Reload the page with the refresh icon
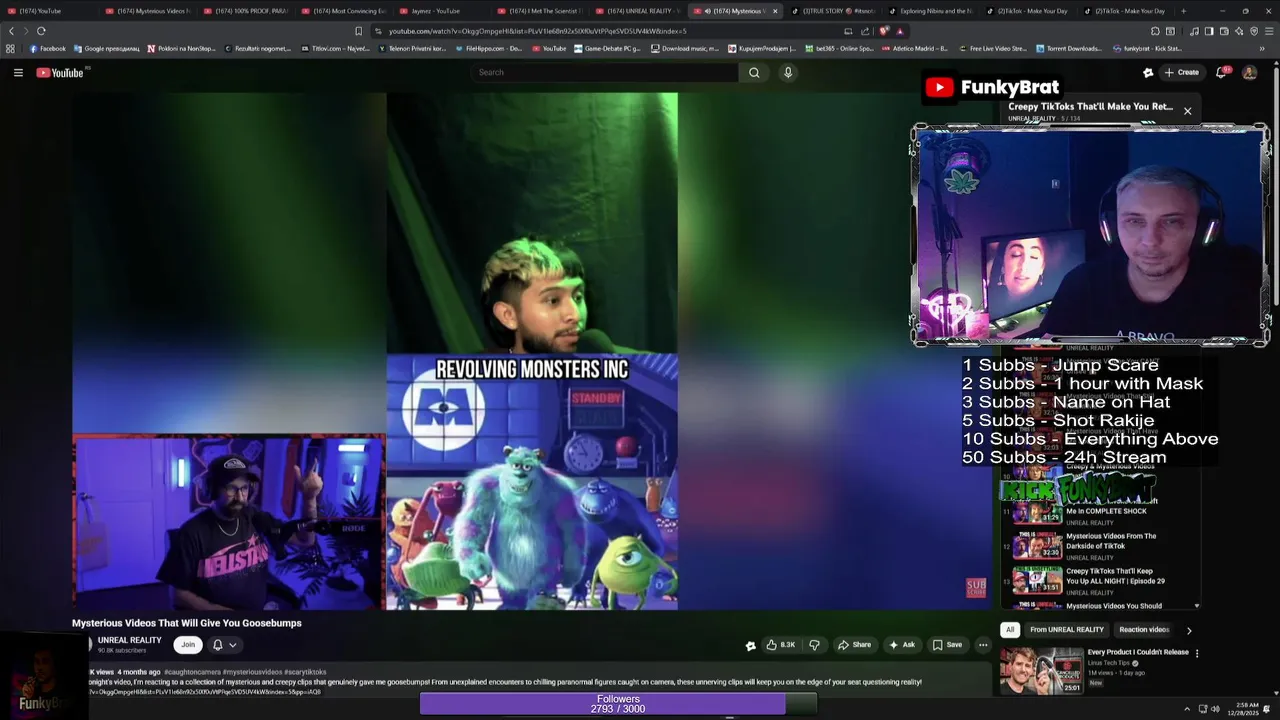 click(x=41, y=31)
